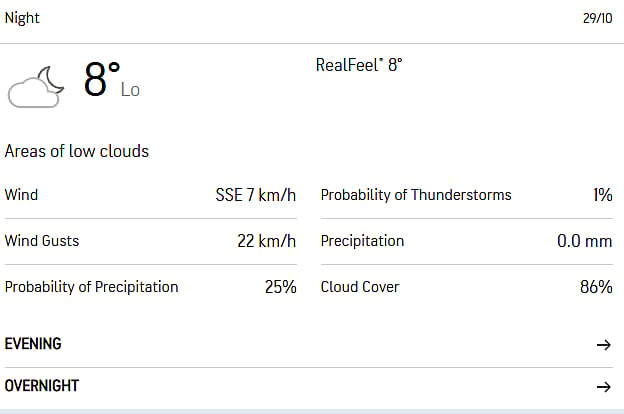The height and width of the screenshot is (414, 624).
Task: Select the 22 km/h gusts value
Action: (x=264, y=241)
